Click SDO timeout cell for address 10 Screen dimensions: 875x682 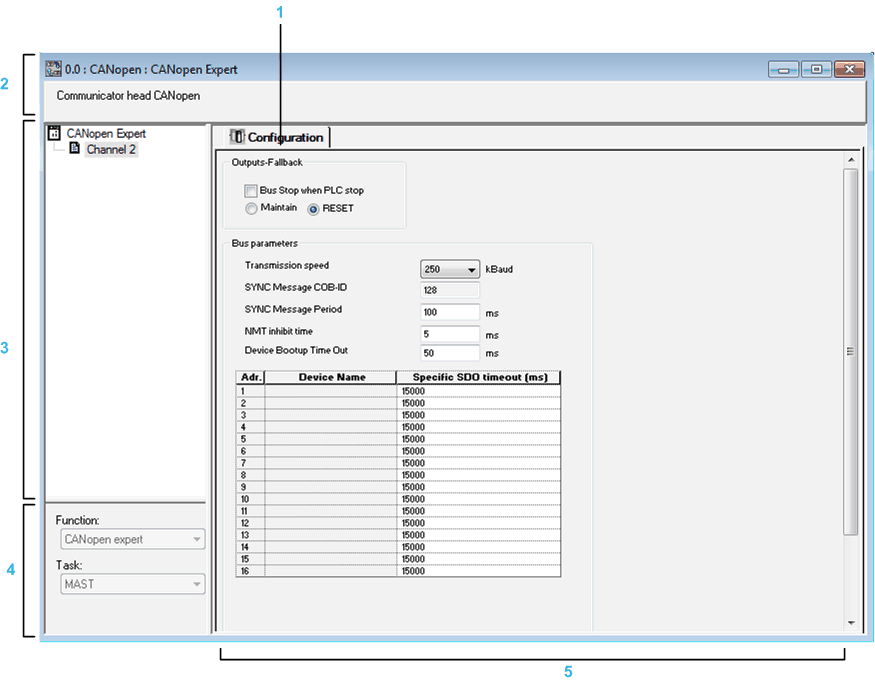(x=479, y=499)
